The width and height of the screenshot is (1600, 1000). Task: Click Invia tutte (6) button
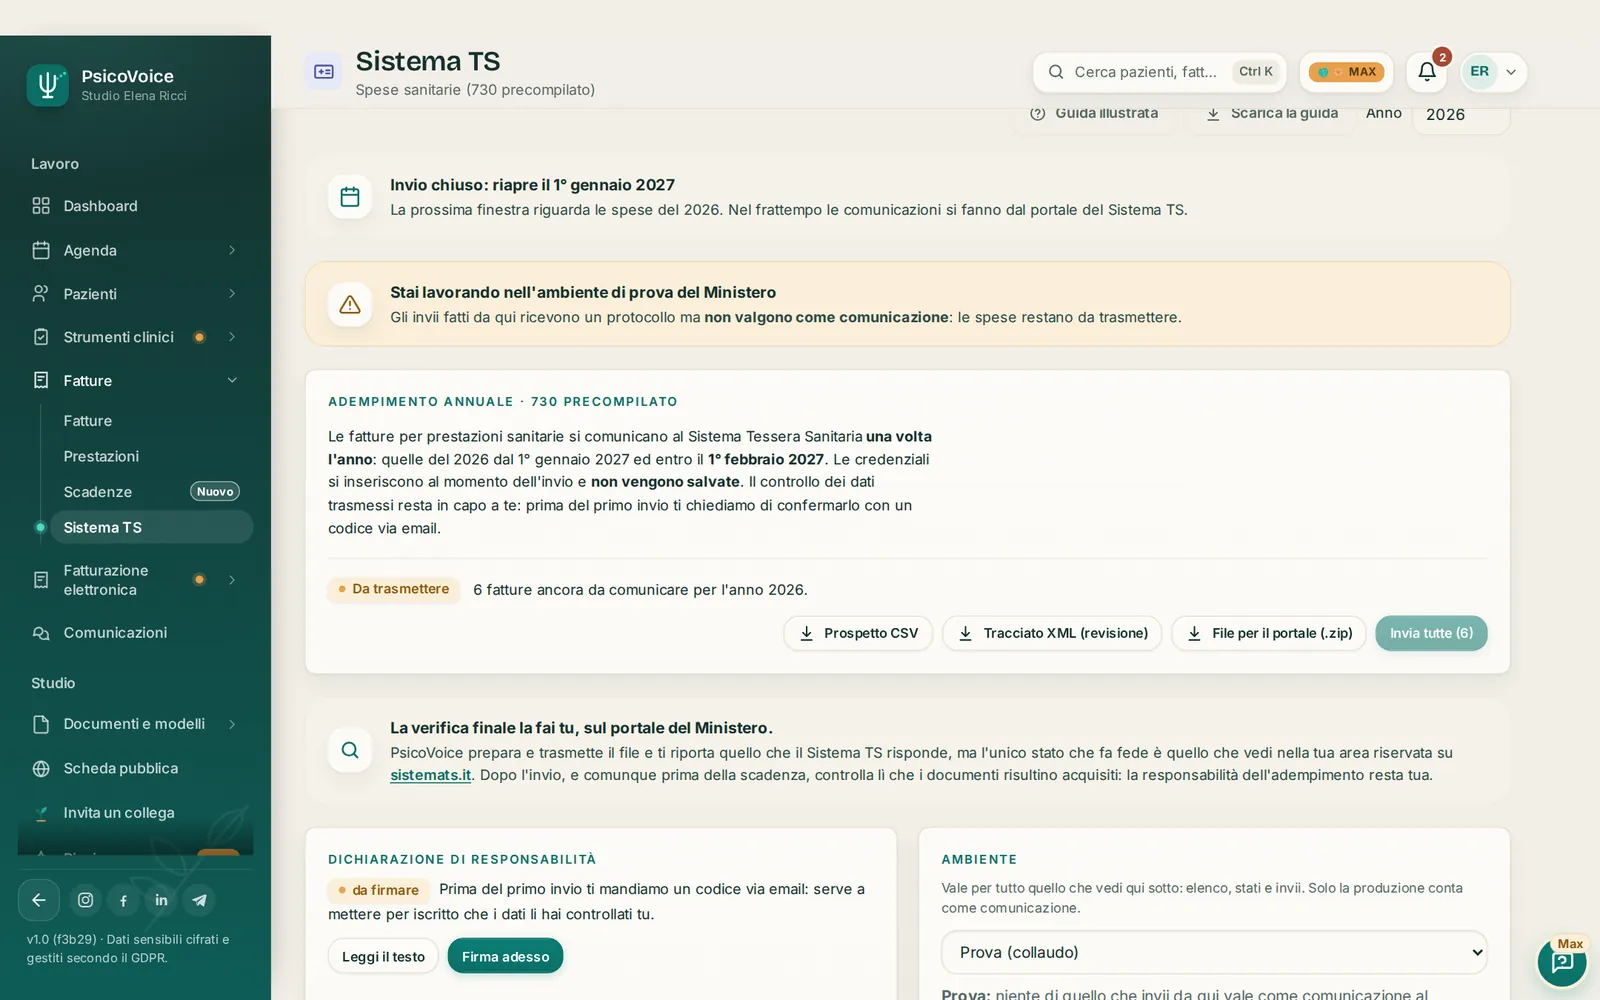tap(1431, 633)
